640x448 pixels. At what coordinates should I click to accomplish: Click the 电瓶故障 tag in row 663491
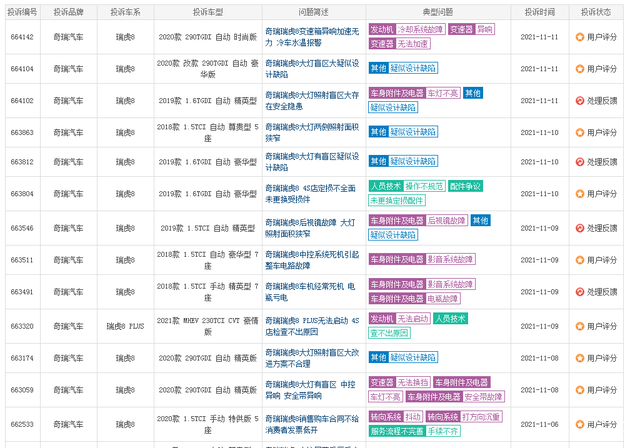(x=442, y=298)
